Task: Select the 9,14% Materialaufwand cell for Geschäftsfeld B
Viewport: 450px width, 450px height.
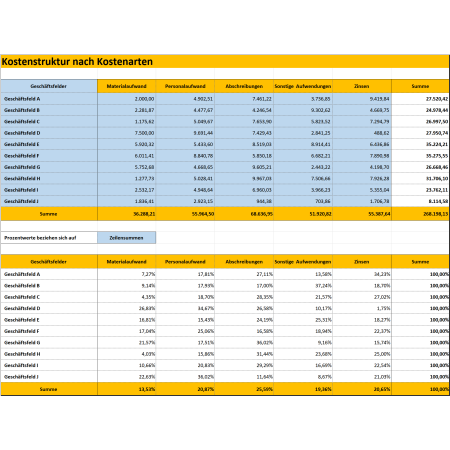Action: point(126,286)
